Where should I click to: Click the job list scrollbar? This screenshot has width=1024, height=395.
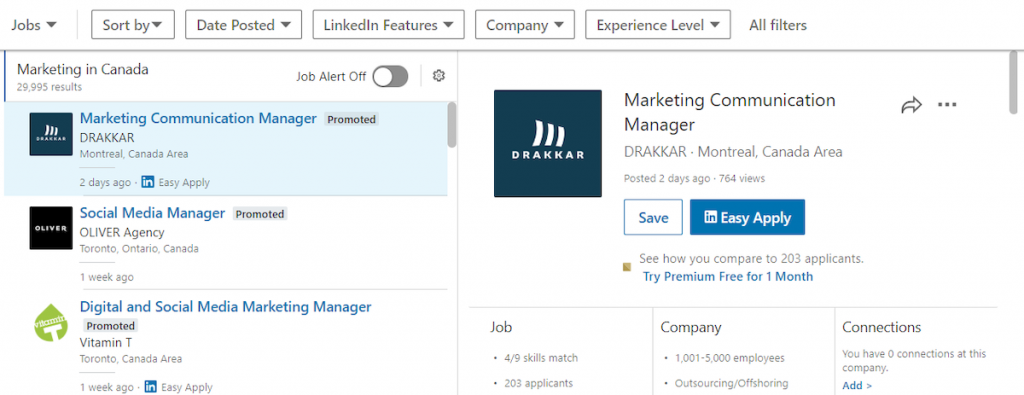click(x=452, y=124)
